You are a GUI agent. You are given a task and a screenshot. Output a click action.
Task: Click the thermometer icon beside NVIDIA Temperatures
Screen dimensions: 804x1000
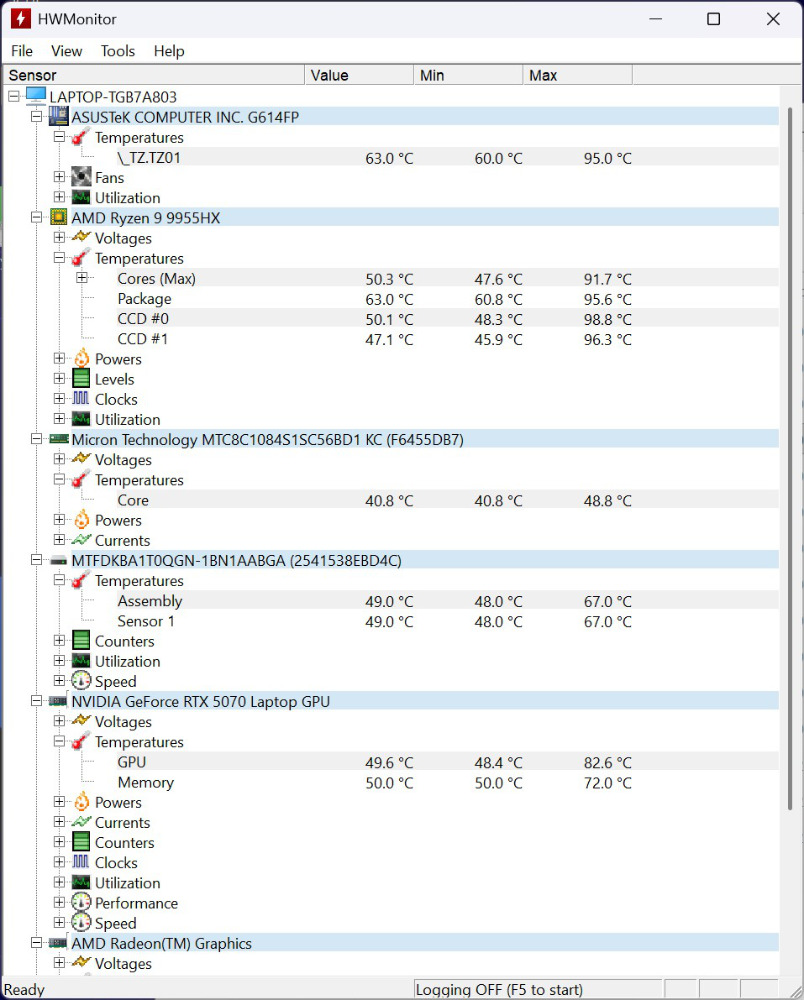80,741
